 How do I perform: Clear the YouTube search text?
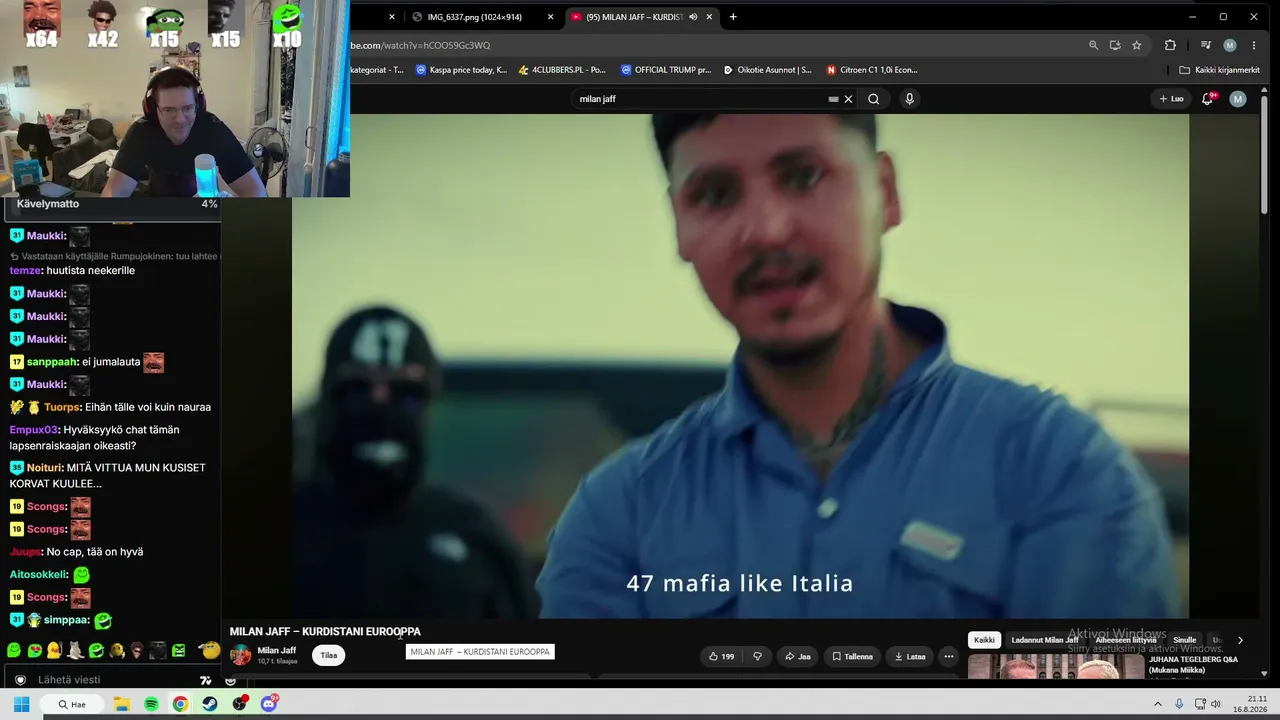[848, 99]
